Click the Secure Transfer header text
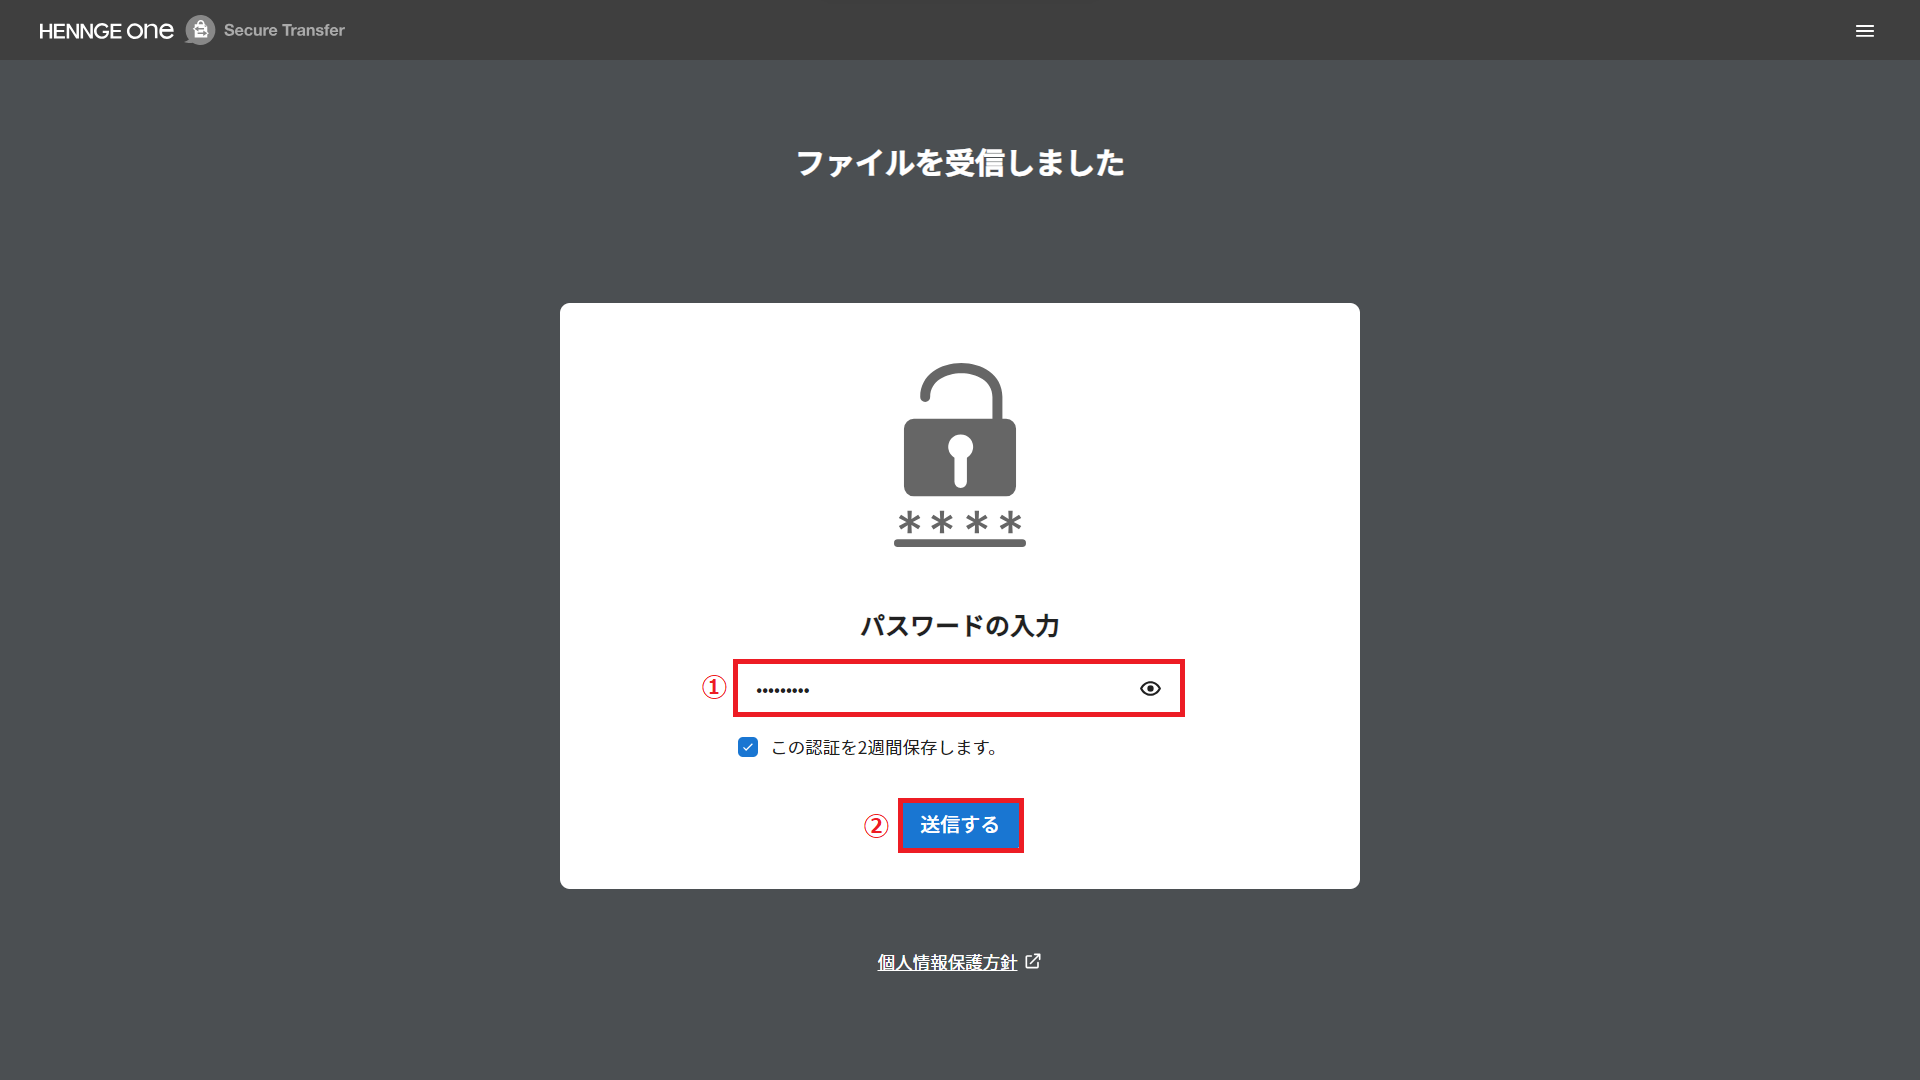Screen dimensions: 1920x1080 point(284,30)
